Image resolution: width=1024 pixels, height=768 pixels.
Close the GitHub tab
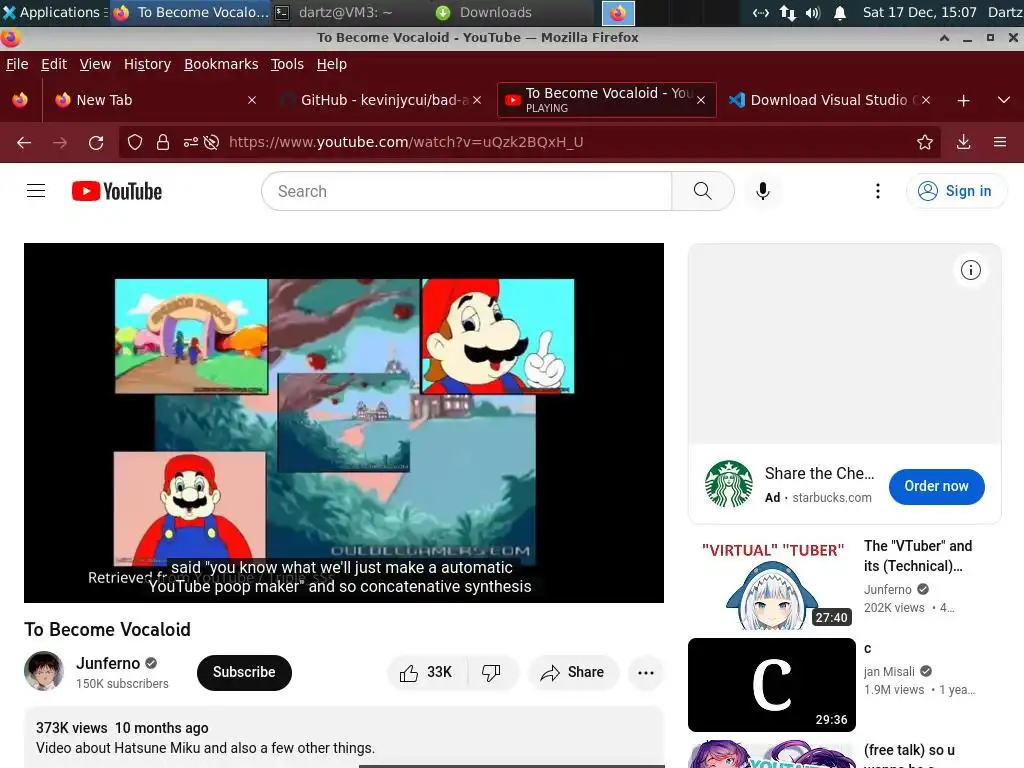[x=477, y=100]
